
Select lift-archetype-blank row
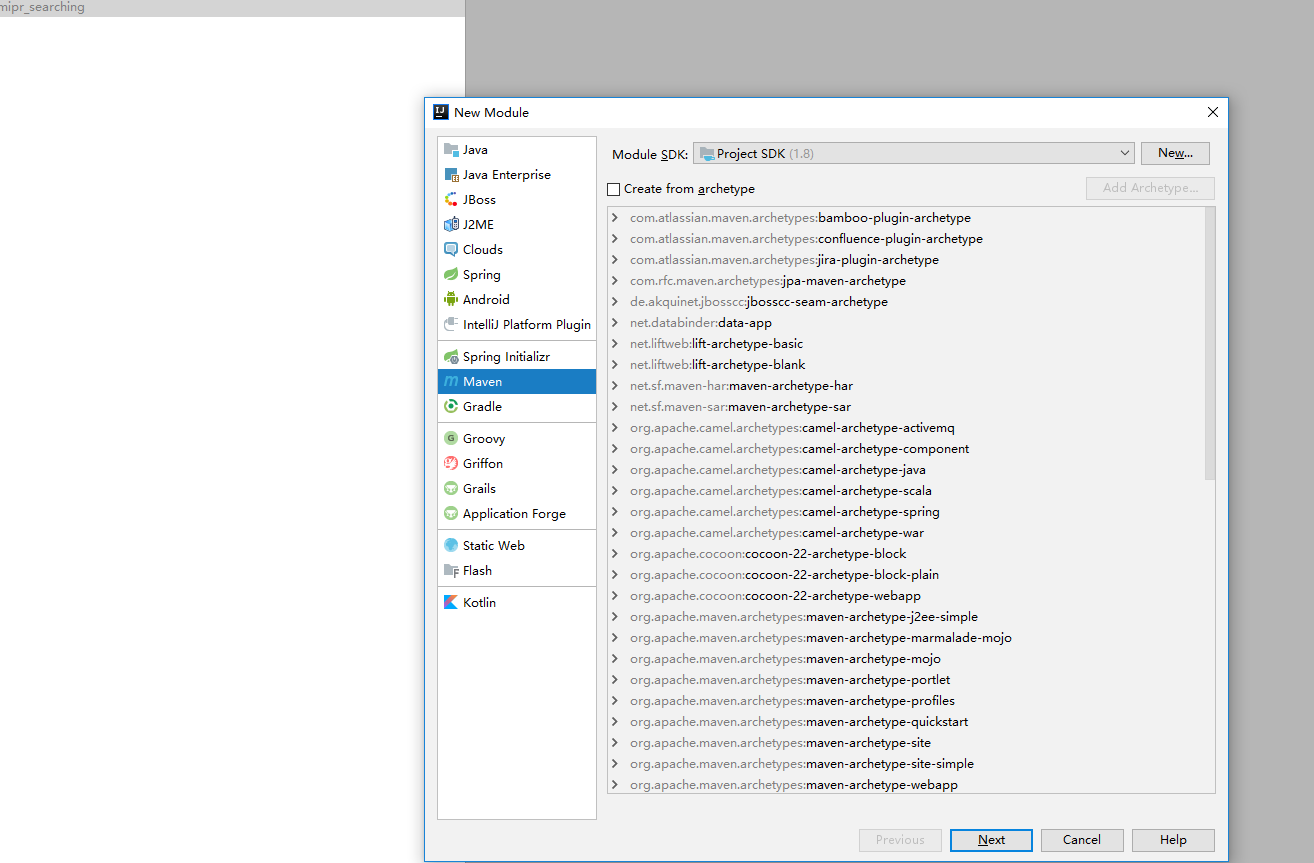(906, 365)
